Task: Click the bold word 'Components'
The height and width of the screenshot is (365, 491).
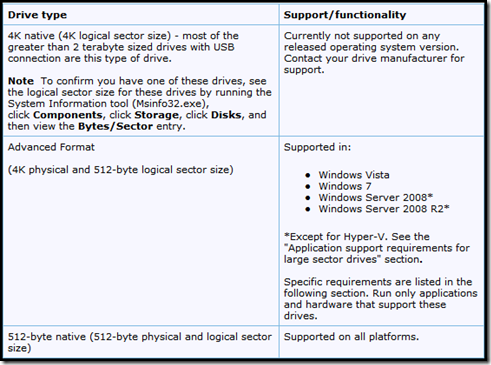Action: pos(68,115)
